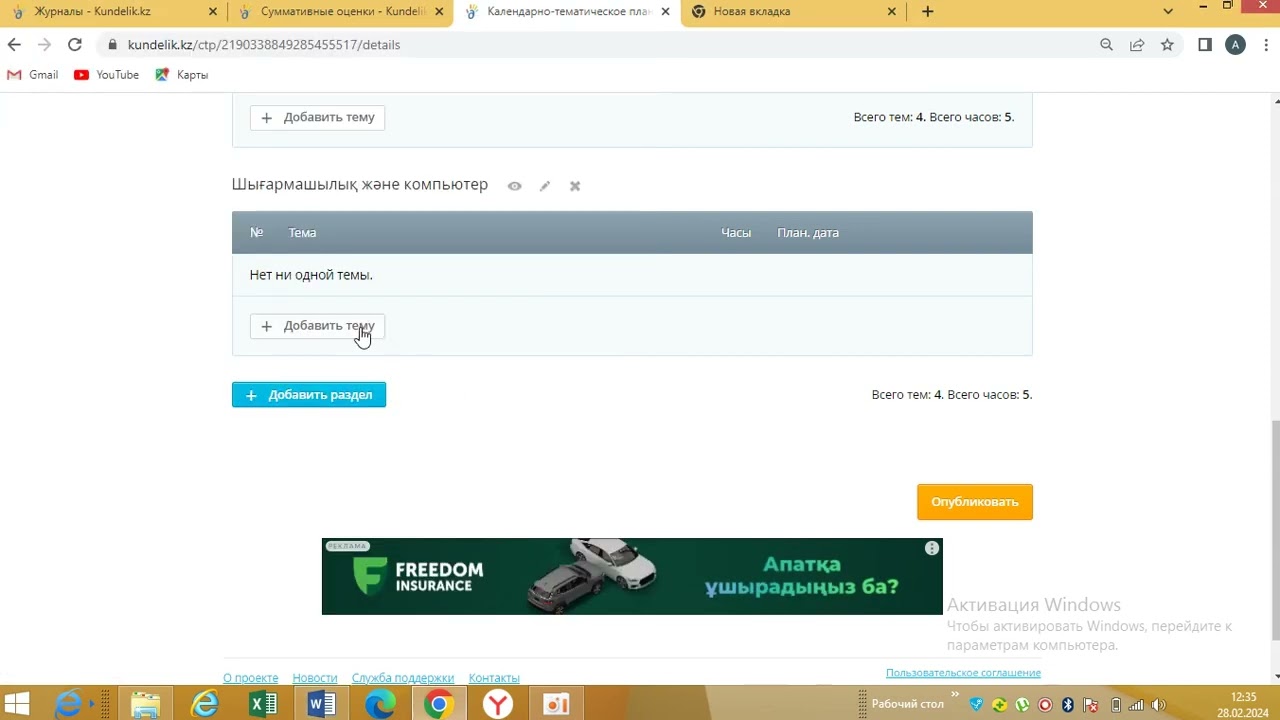Open the zoom magnifier icon in address bar
The height and width of the screenshot is (720, 1280).
click(x=1106, y=45)
